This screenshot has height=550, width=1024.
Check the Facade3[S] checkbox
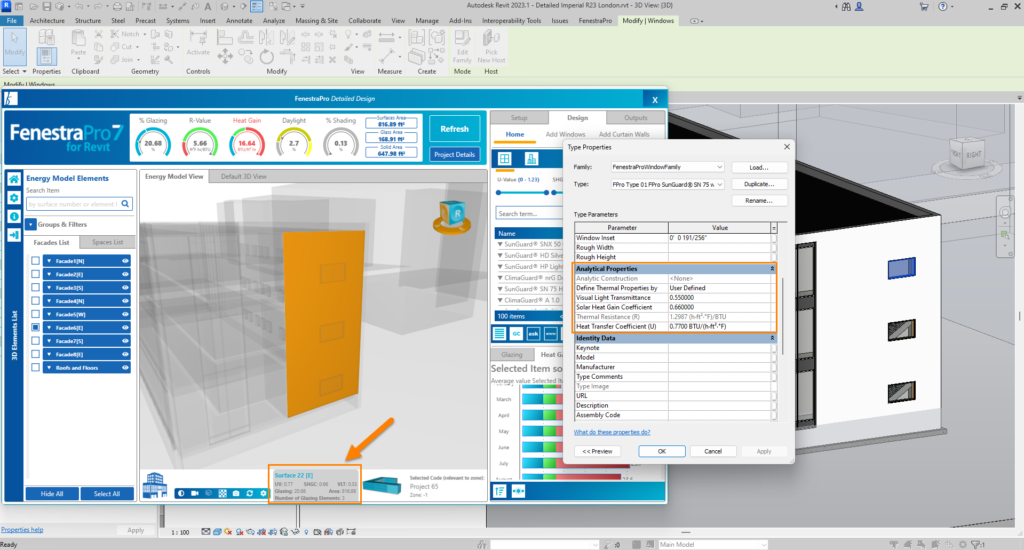click(35, 287)
